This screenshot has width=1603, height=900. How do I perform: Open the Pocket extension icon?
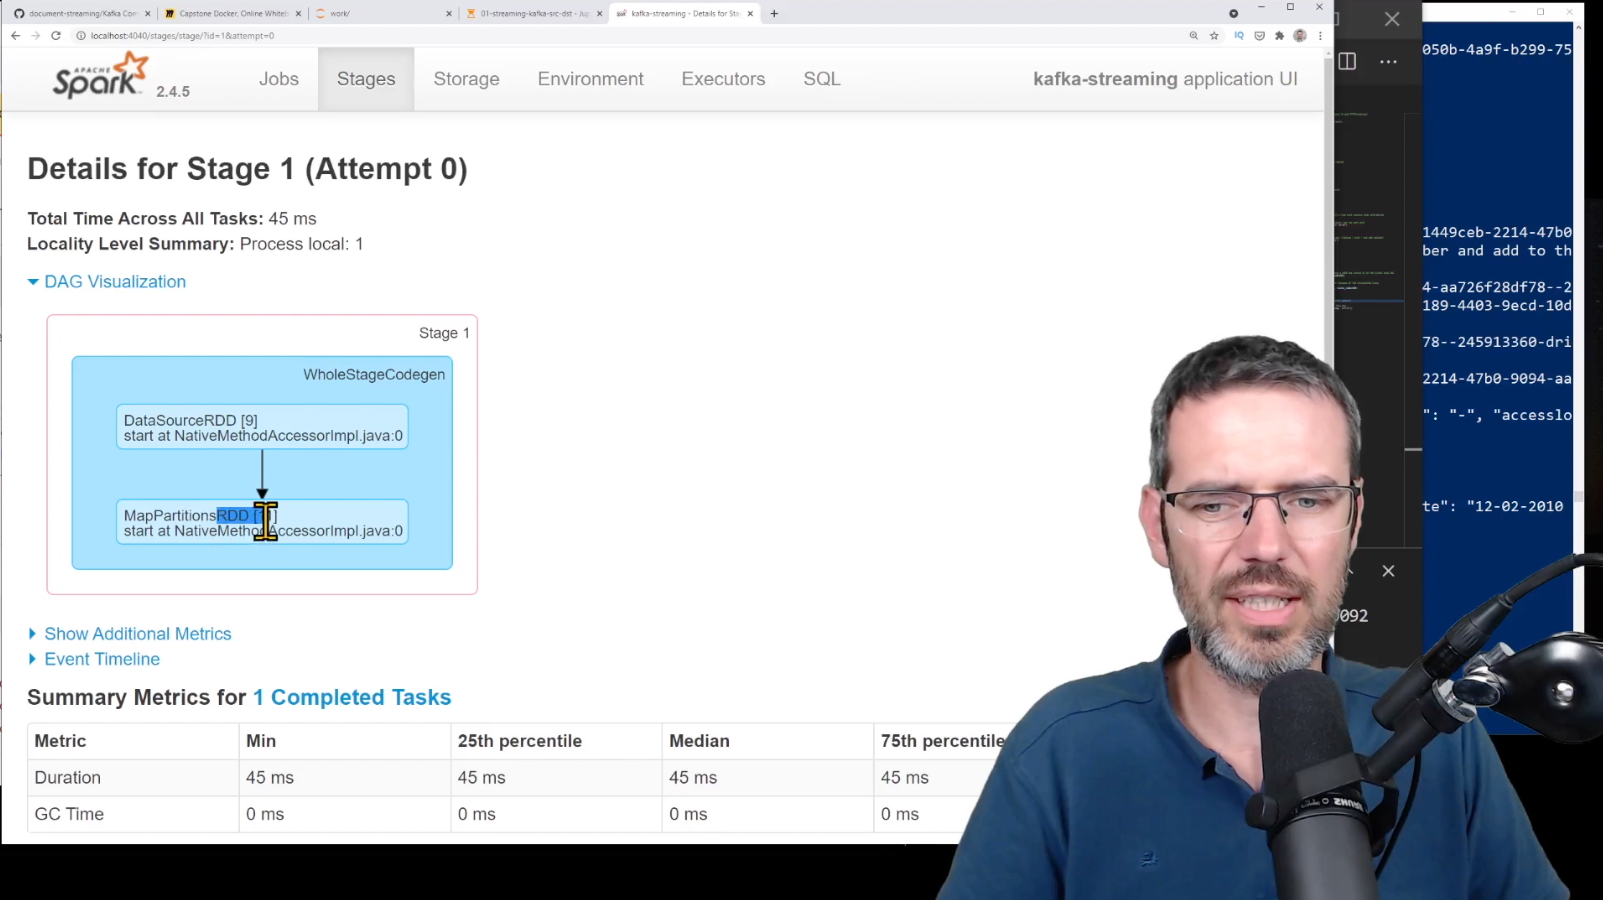pos(1259,35)
